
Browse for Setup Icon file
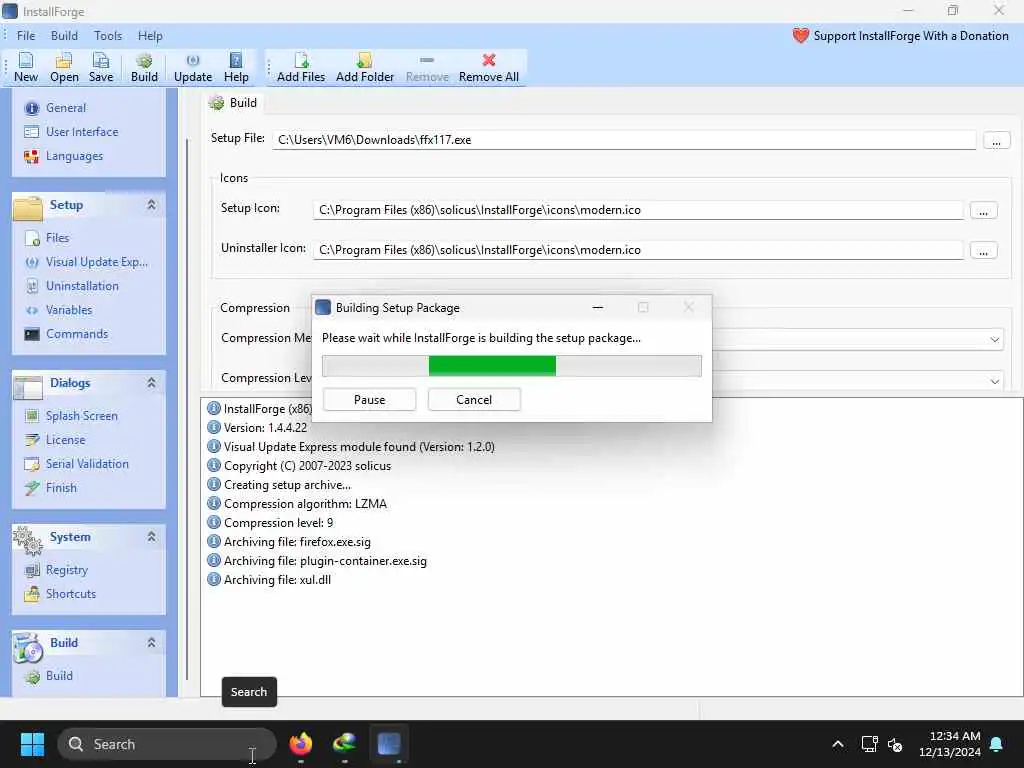983,211
